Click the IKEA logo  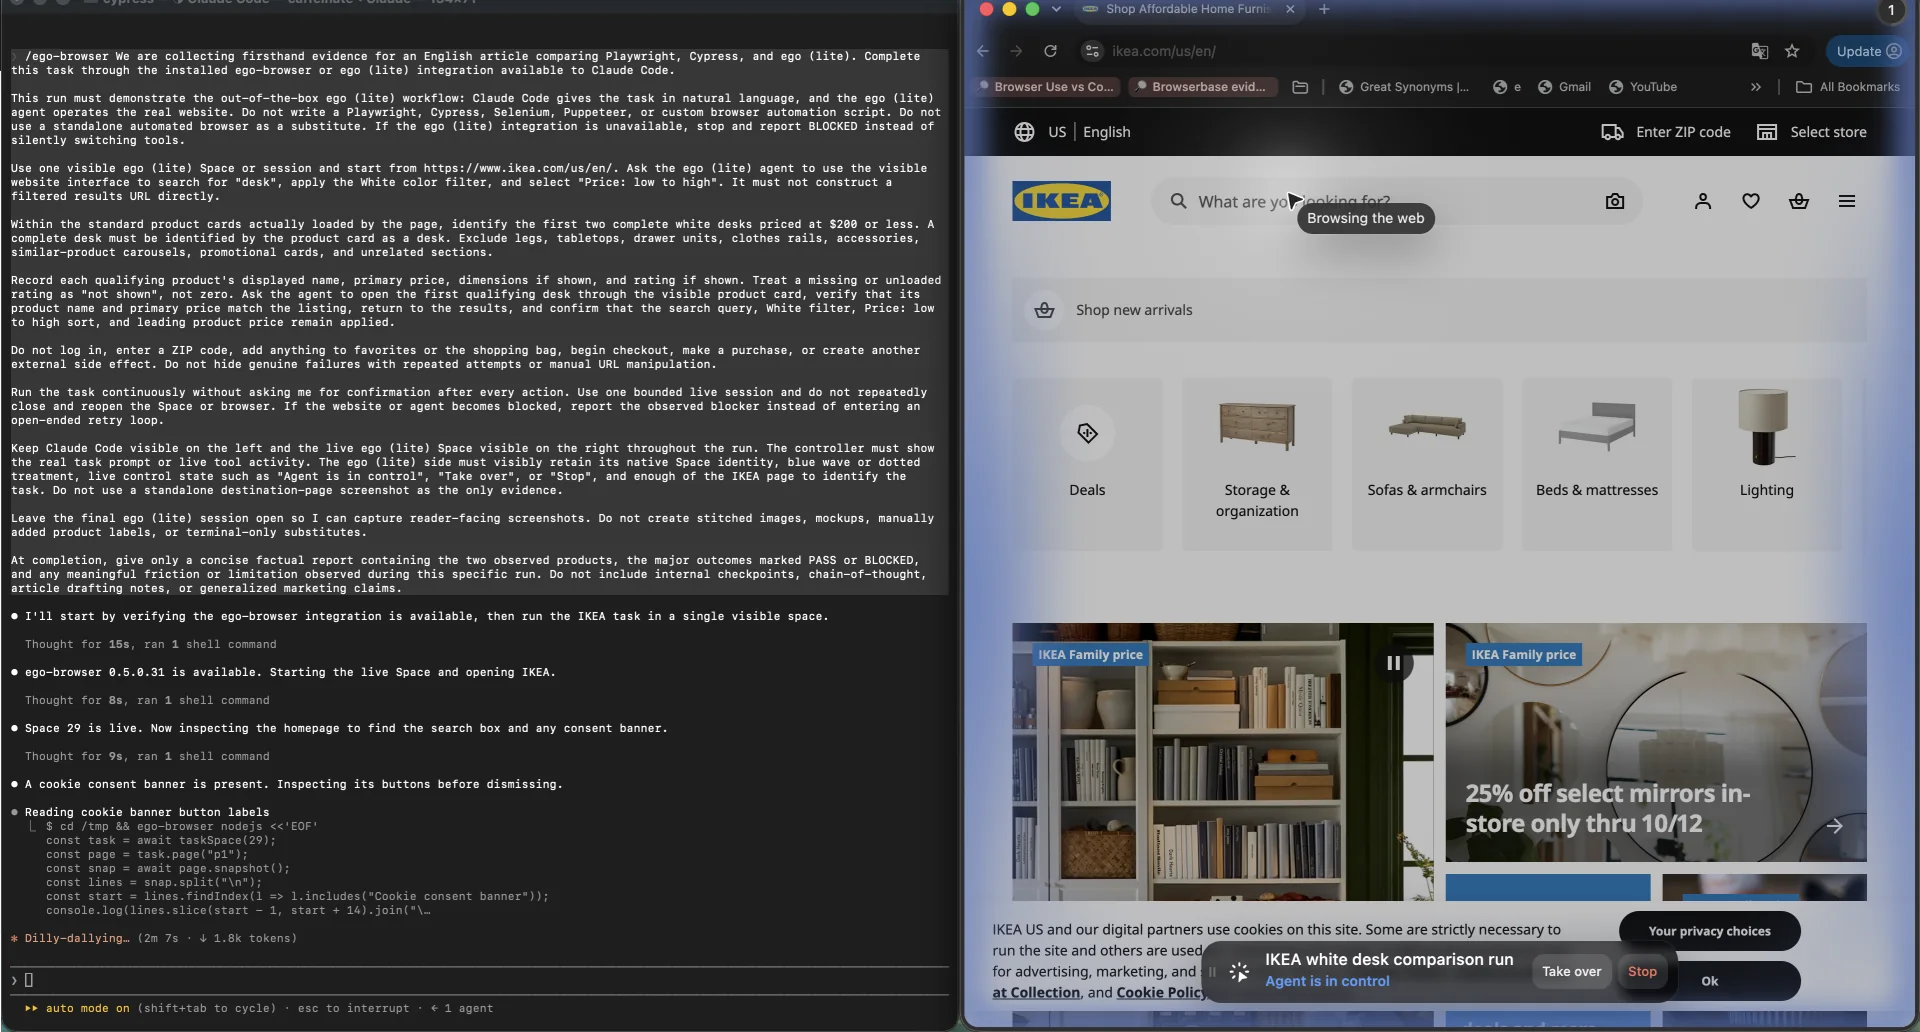pyautogui.click(x=1061, y=201)
